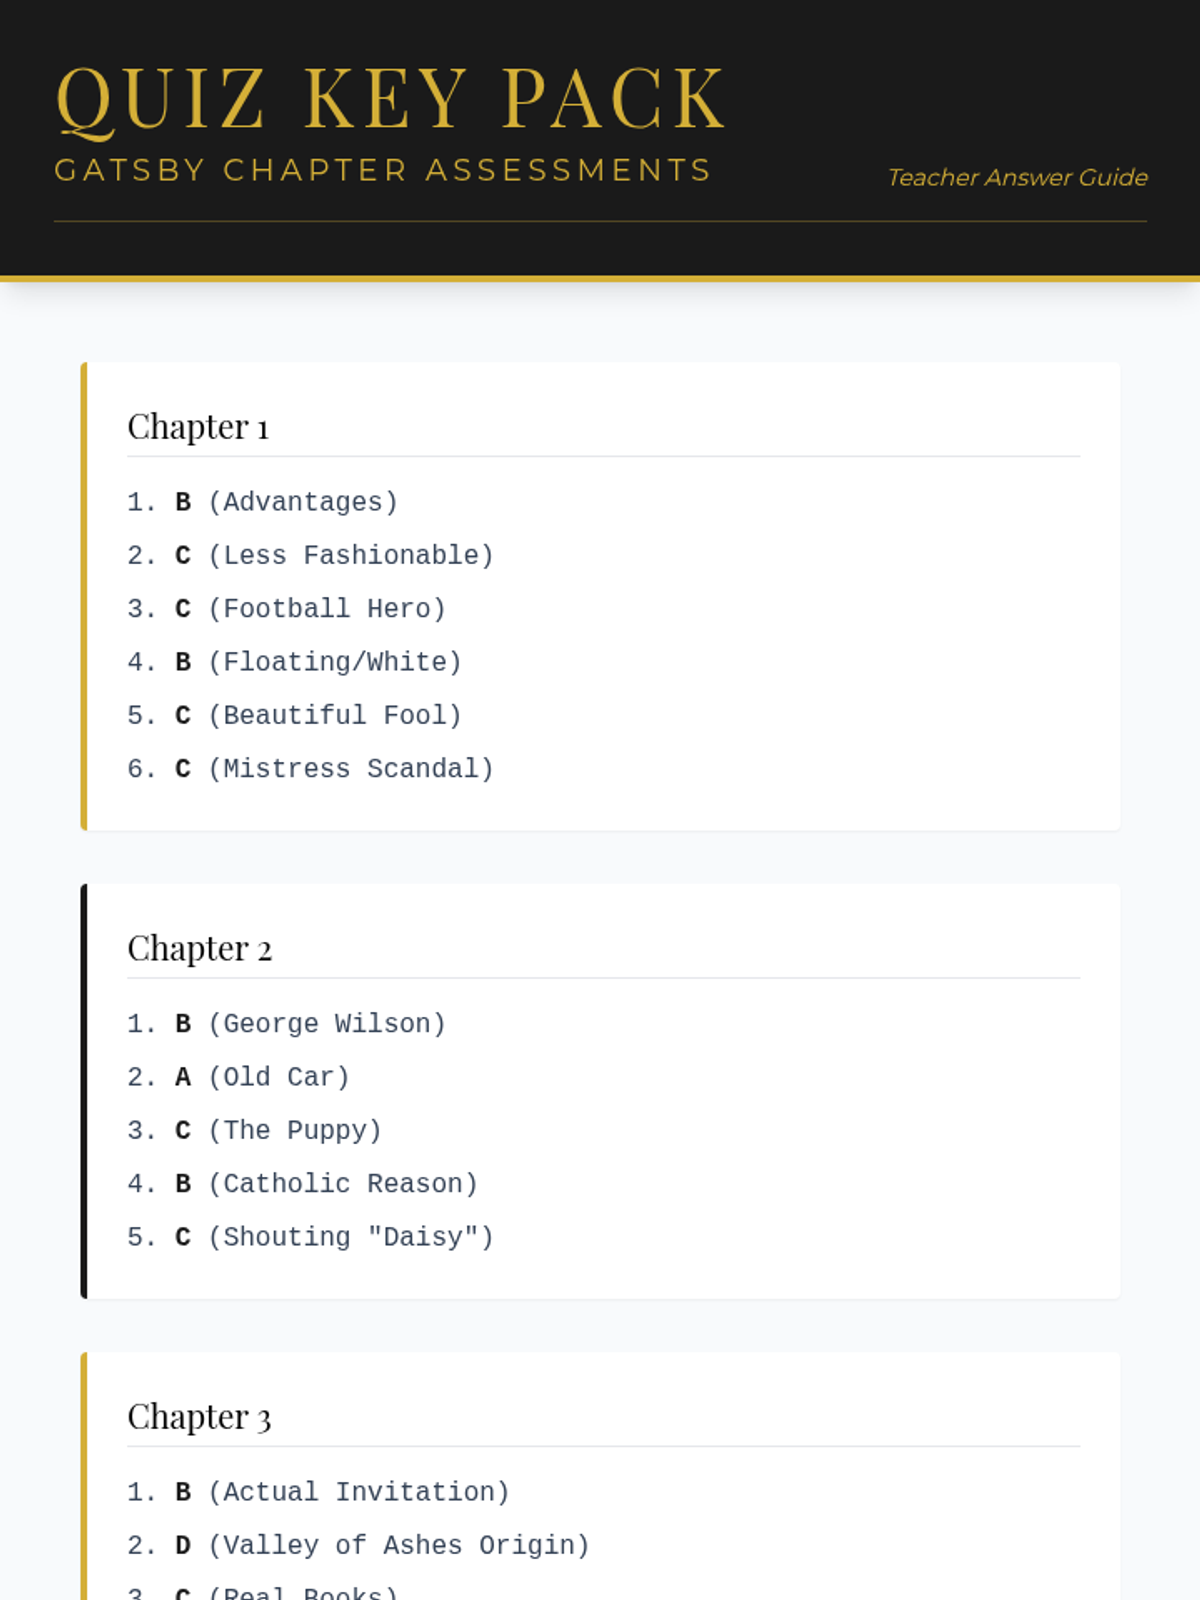Click the Catholic Reason answer
The height and width of the screenshot is (1600, 1200).
click(303, 1184)
